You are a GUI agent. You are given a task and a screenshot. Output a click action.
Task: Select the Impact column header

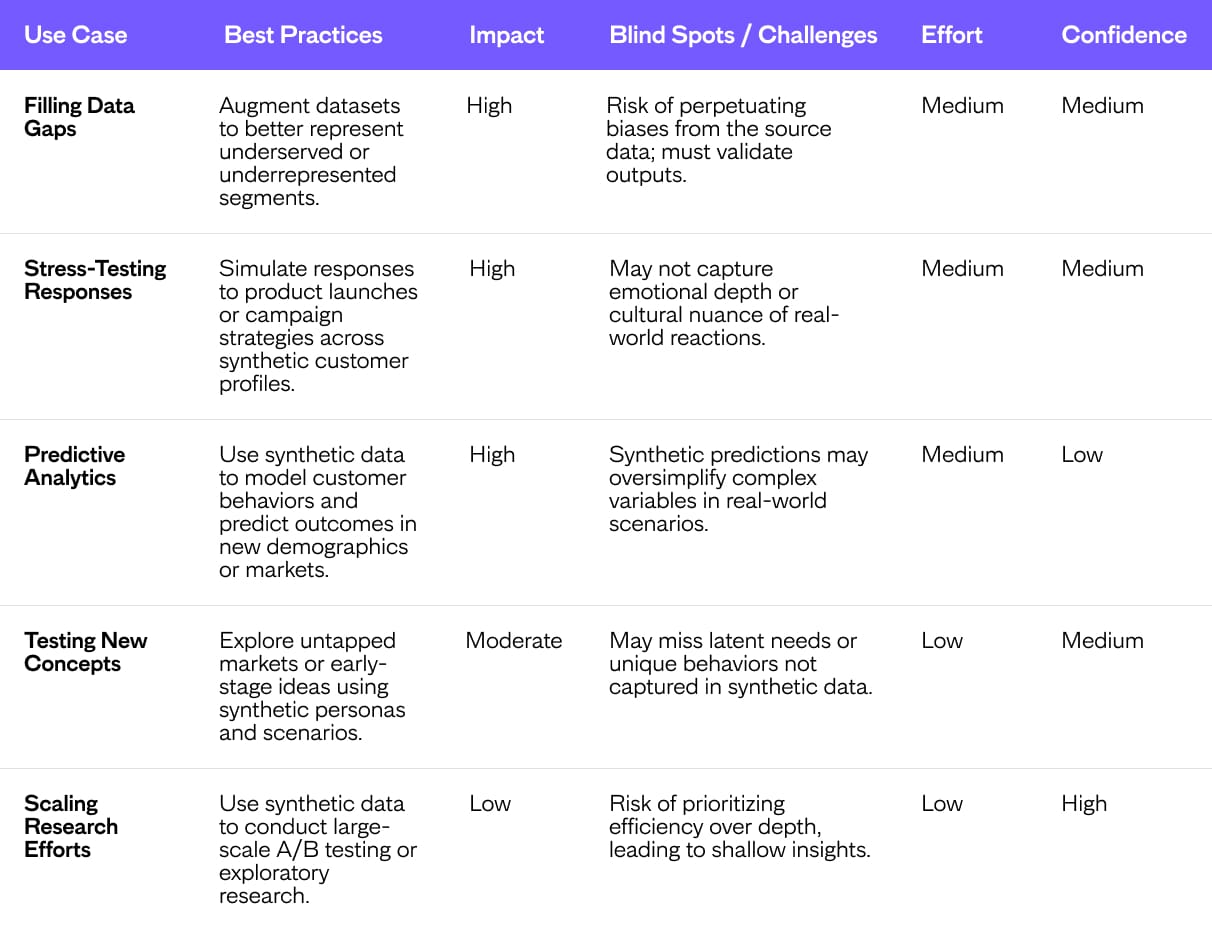coord(507,35)
